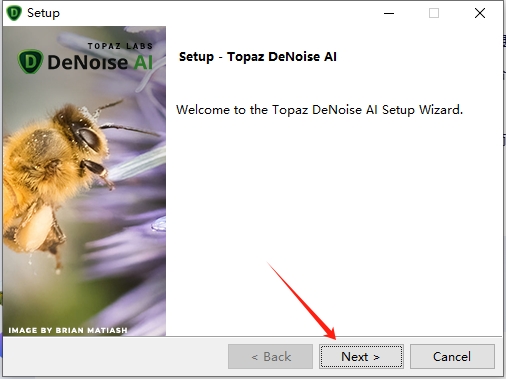The image size is (506, 379).
Task: Click the "Setup - Topaz DeNoise AI" heading
Action: (258, 57)
